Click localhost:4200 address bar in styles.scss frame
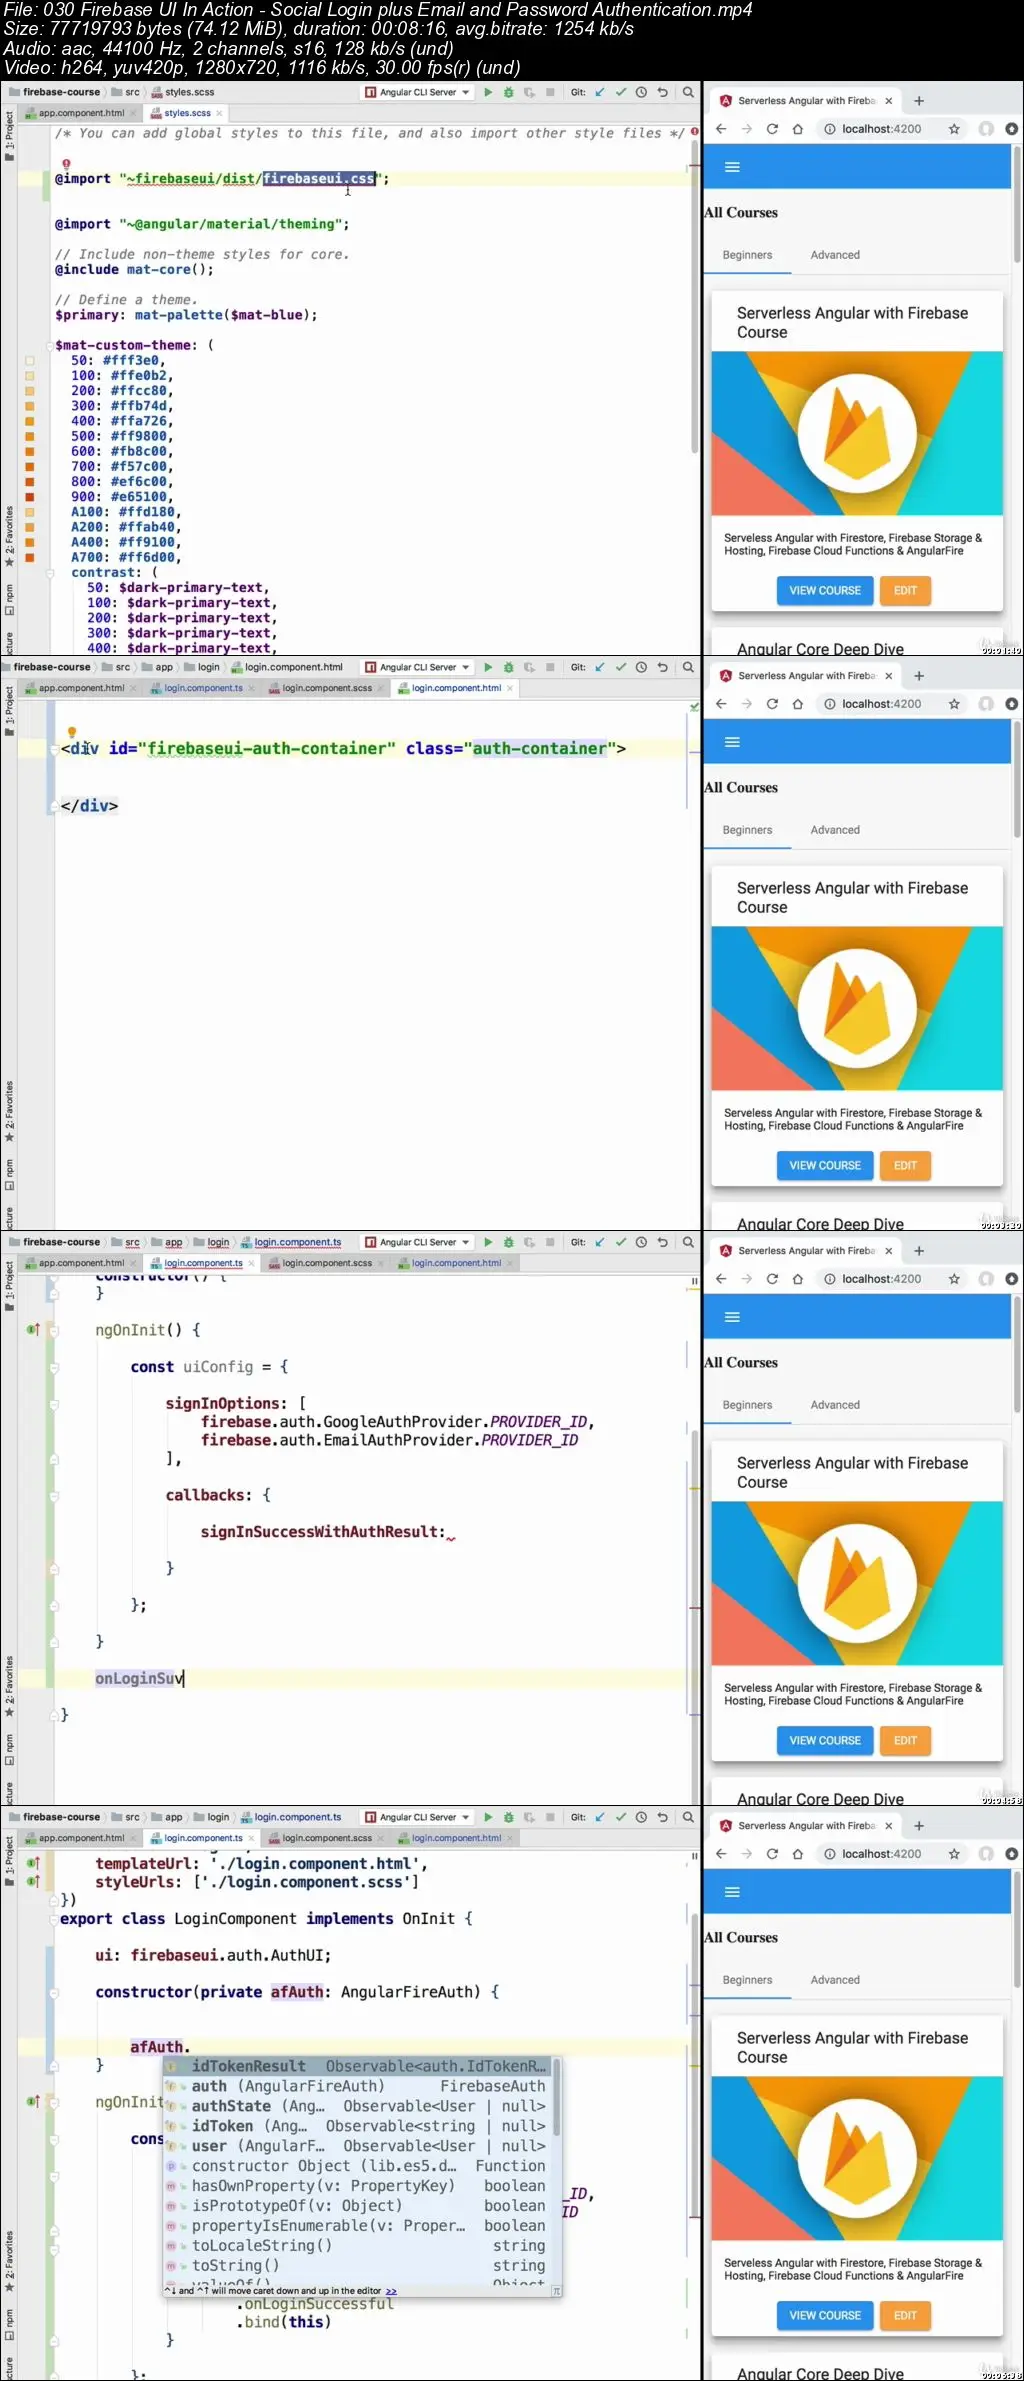This screenshot has width=1024, height=2381. pos(881,129)
